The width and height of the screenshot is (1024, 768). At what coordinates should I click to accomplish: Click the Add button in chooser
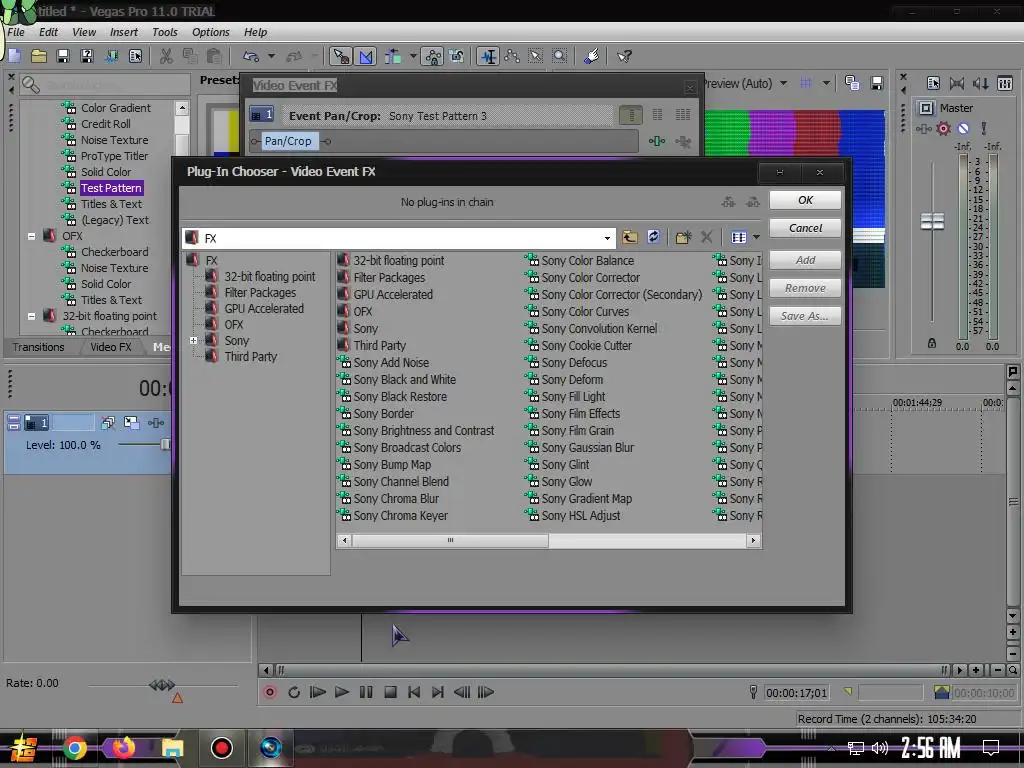pyautogui.click(x=805, y=260)
